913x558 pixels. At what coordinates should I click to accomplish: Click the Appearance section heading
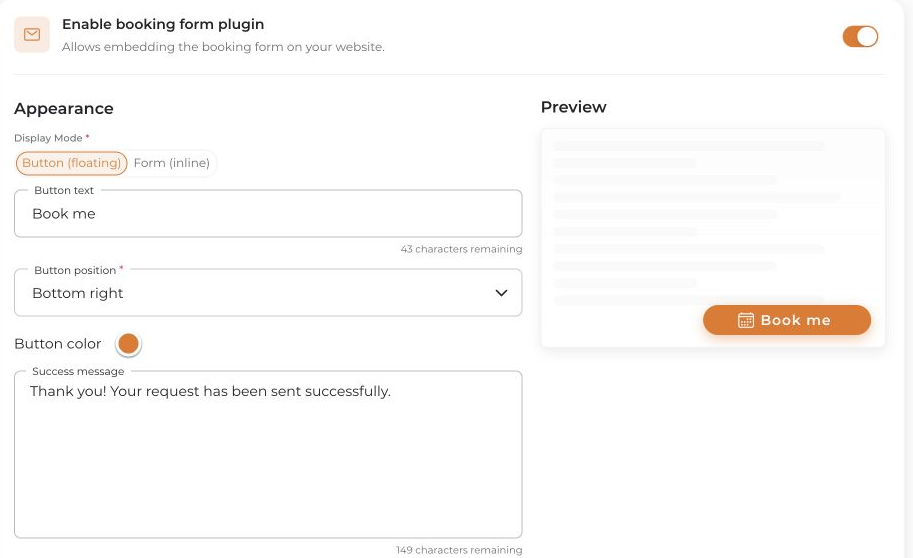coord(63,109)
